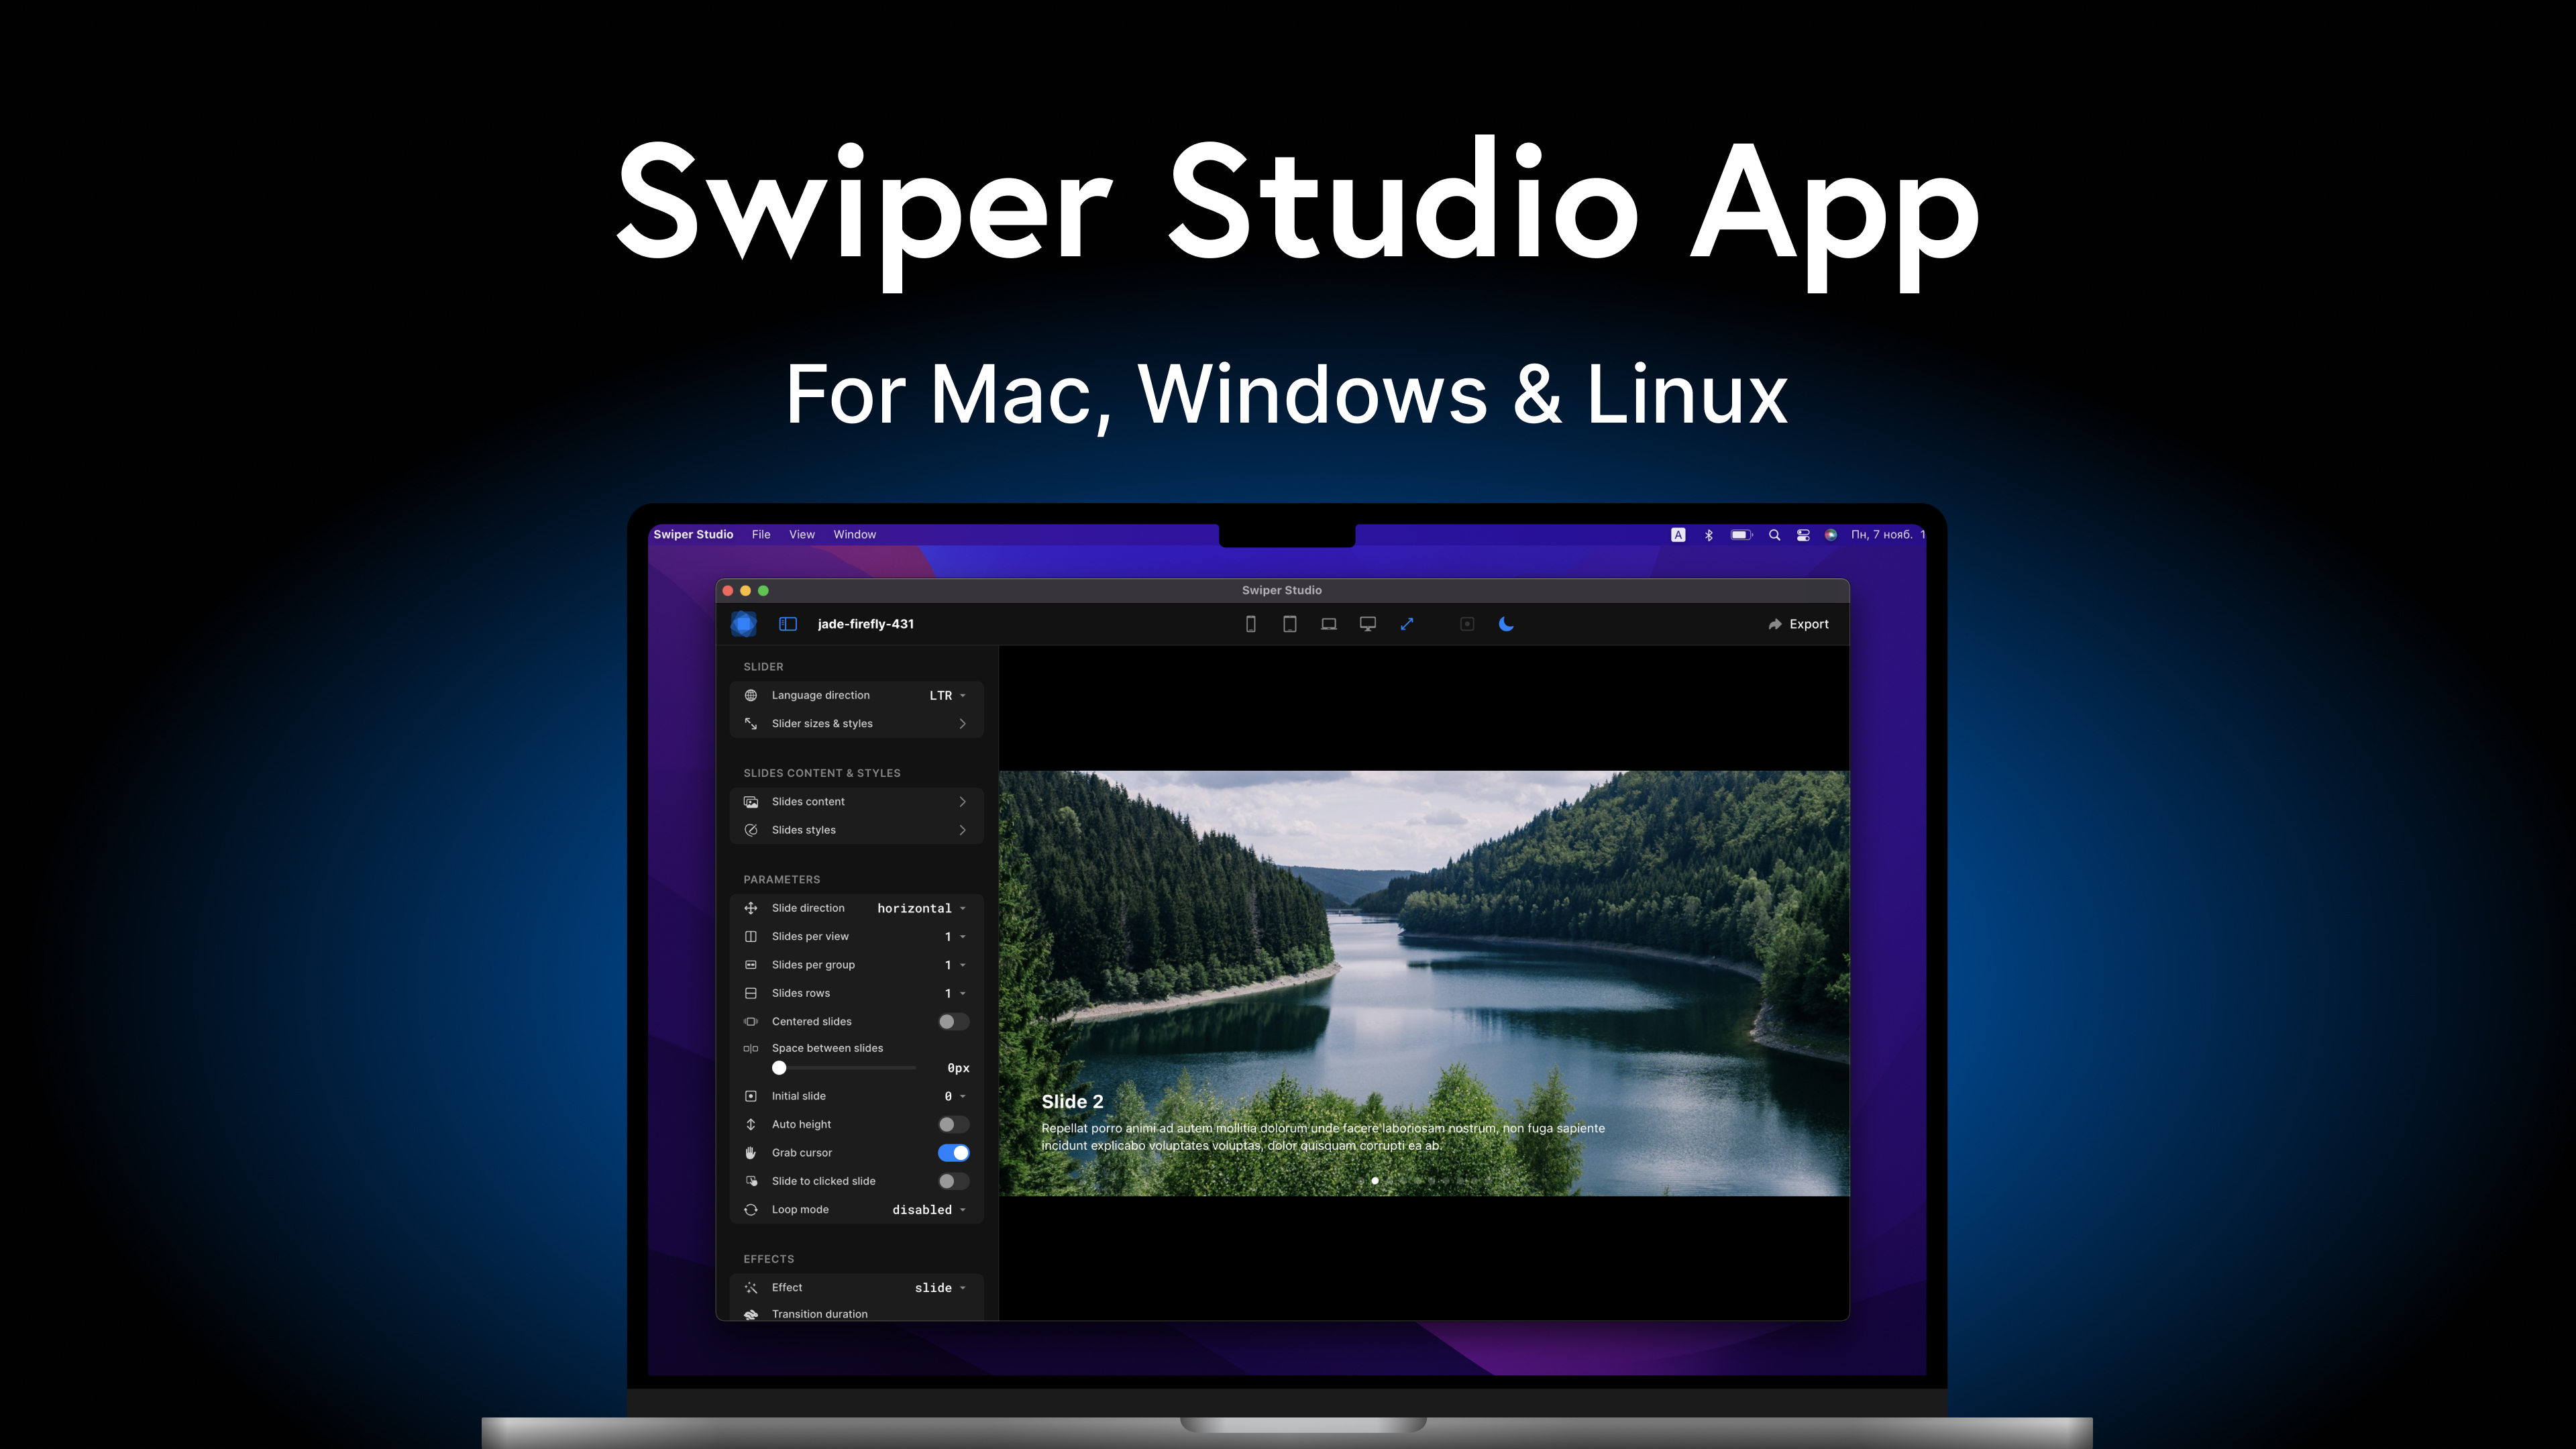
Task: Click the Transition duration label
Action: (820, 1314)
